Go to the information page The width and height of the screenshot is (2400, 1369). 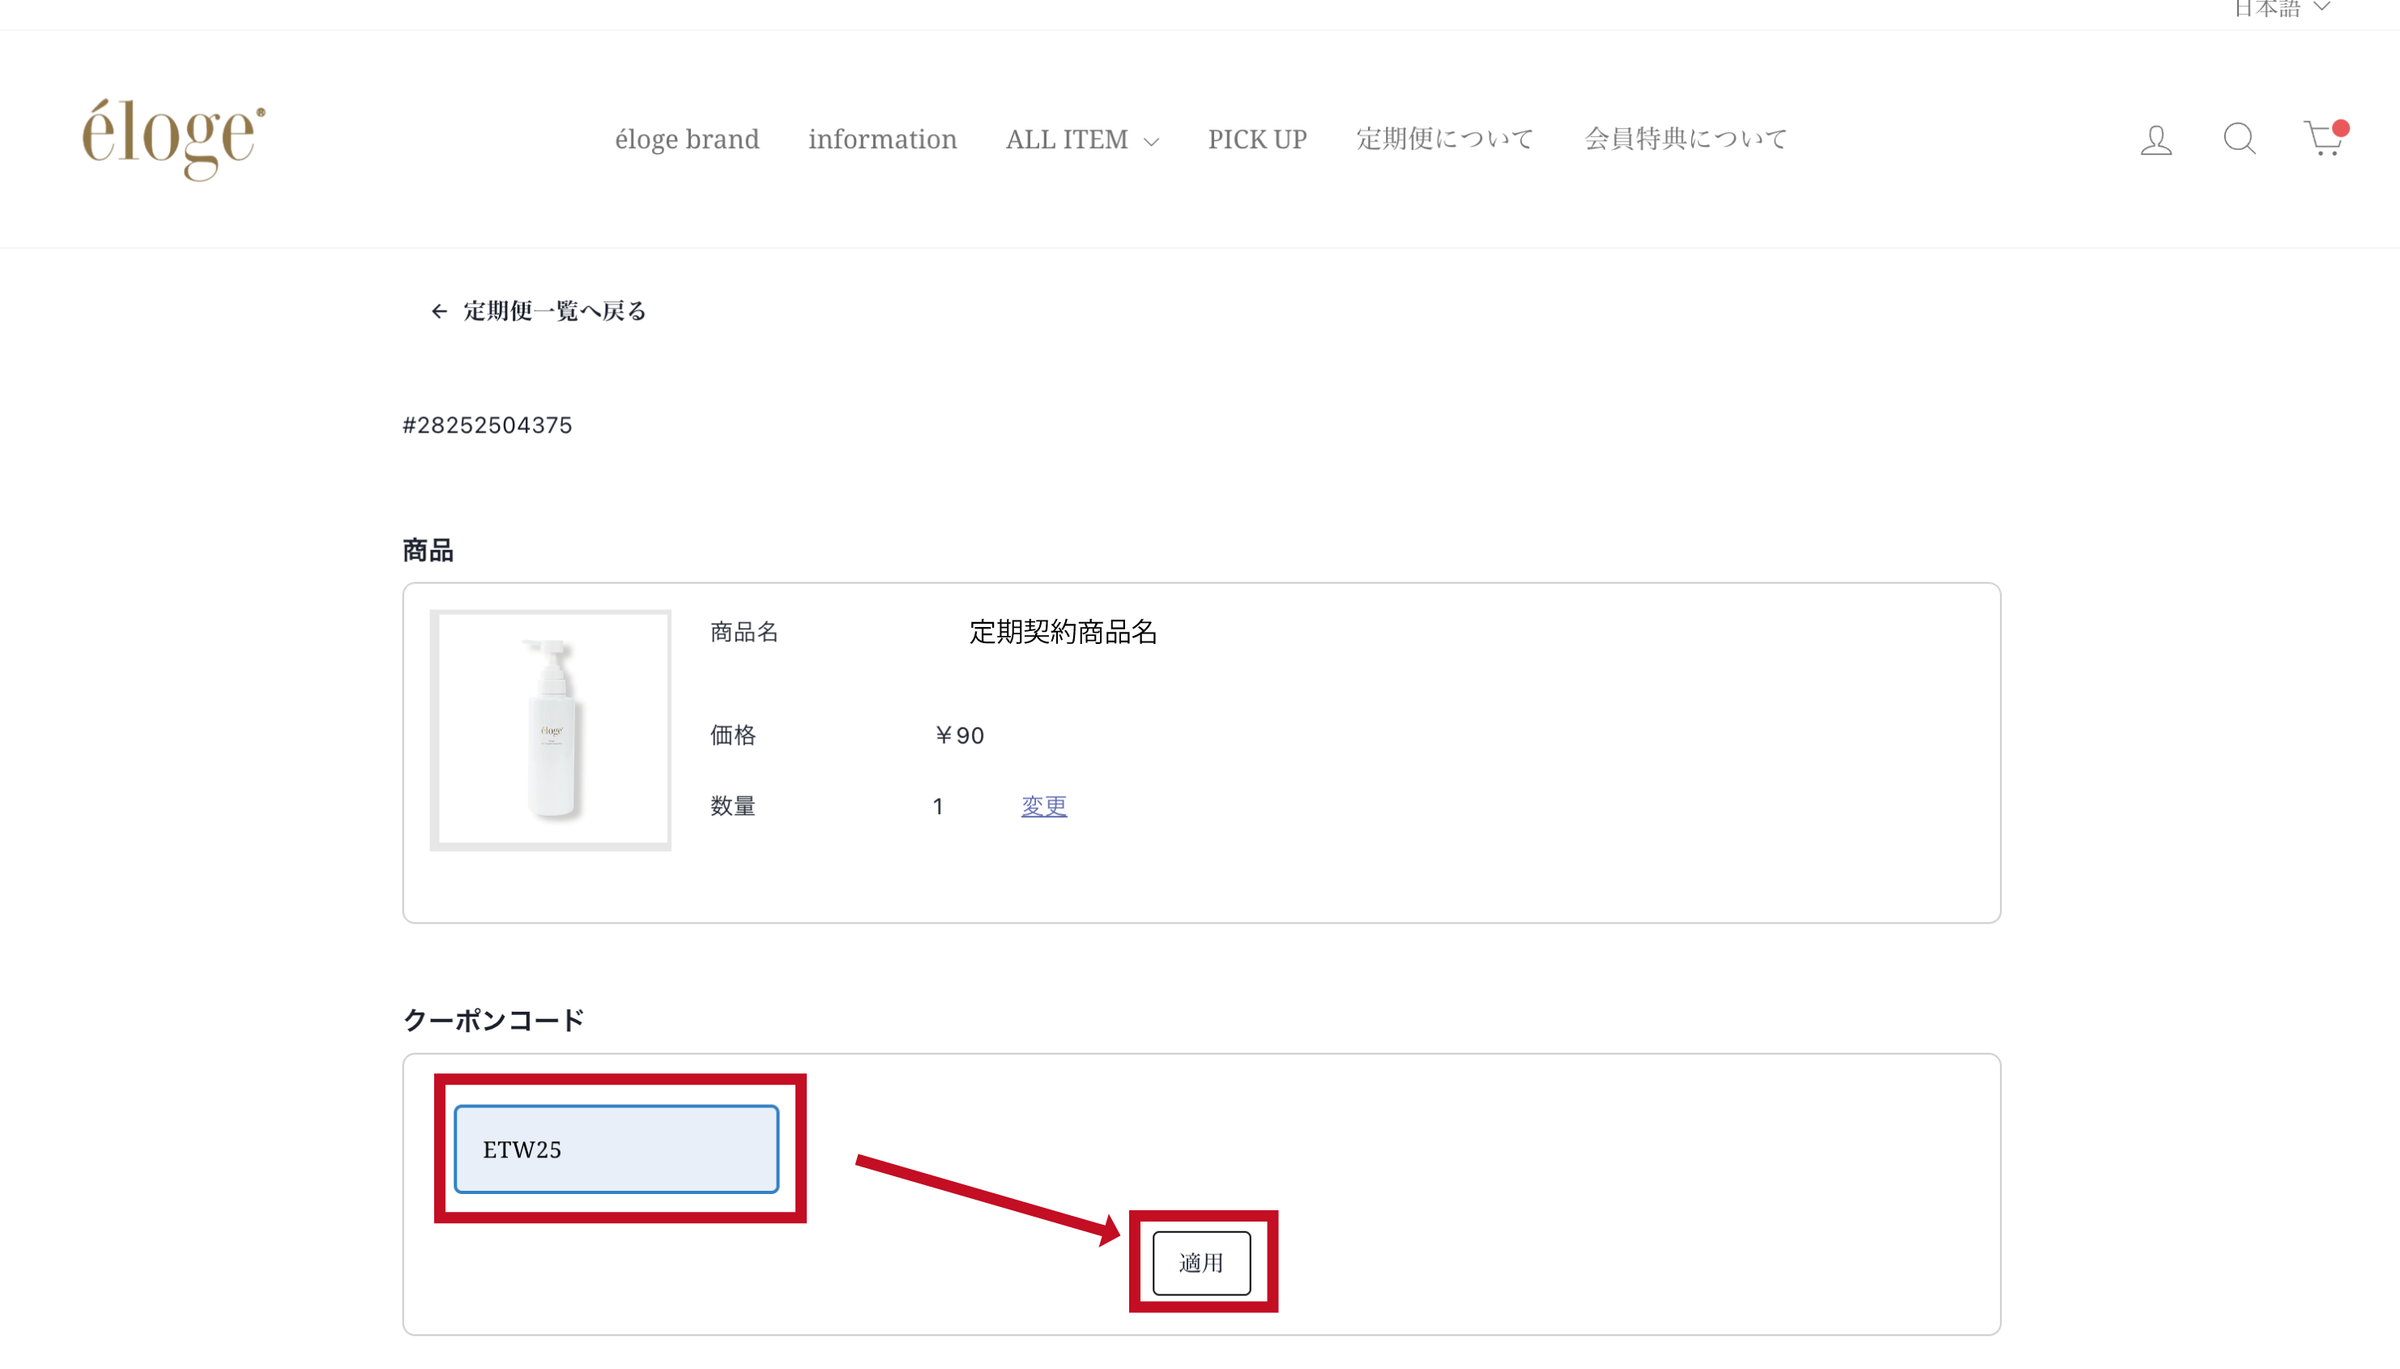click(x=882, y=139)
